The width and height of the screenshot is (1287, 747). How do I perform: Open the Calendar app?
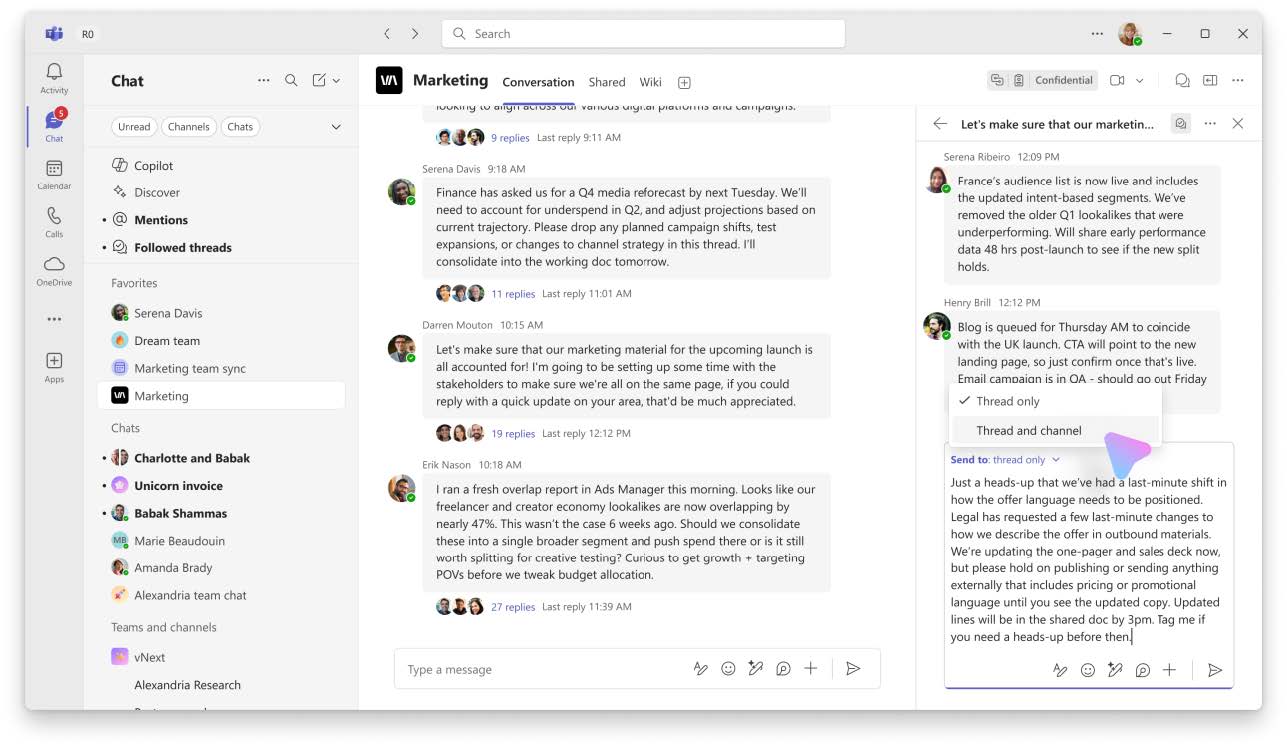coord(54,174)
